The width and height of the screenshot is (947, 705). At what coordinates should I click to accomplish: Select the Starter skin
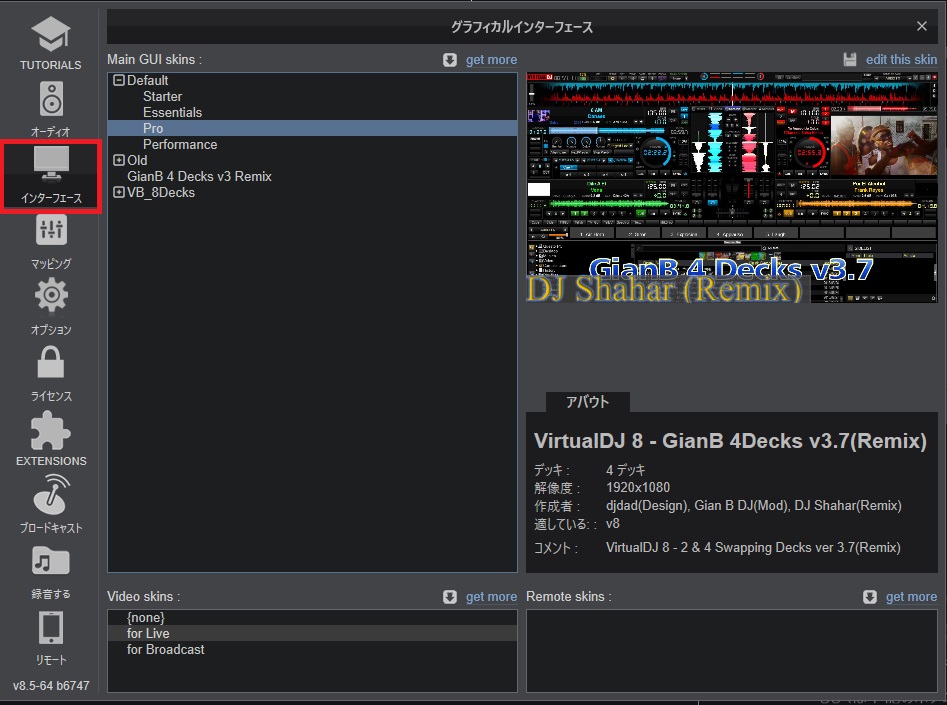(162, 97)
